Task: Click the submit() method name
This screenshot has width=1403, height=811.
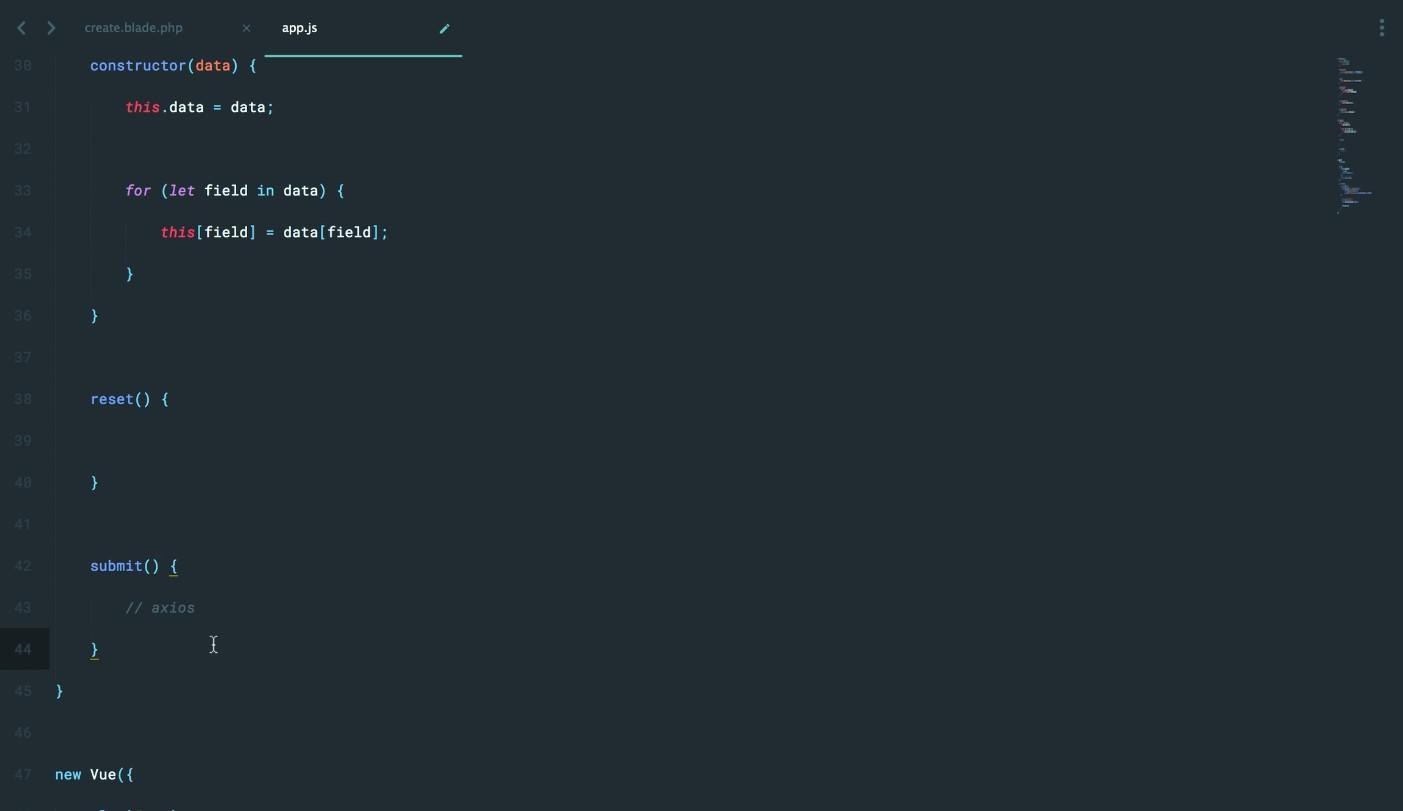Action: click(x=116, y=566)
